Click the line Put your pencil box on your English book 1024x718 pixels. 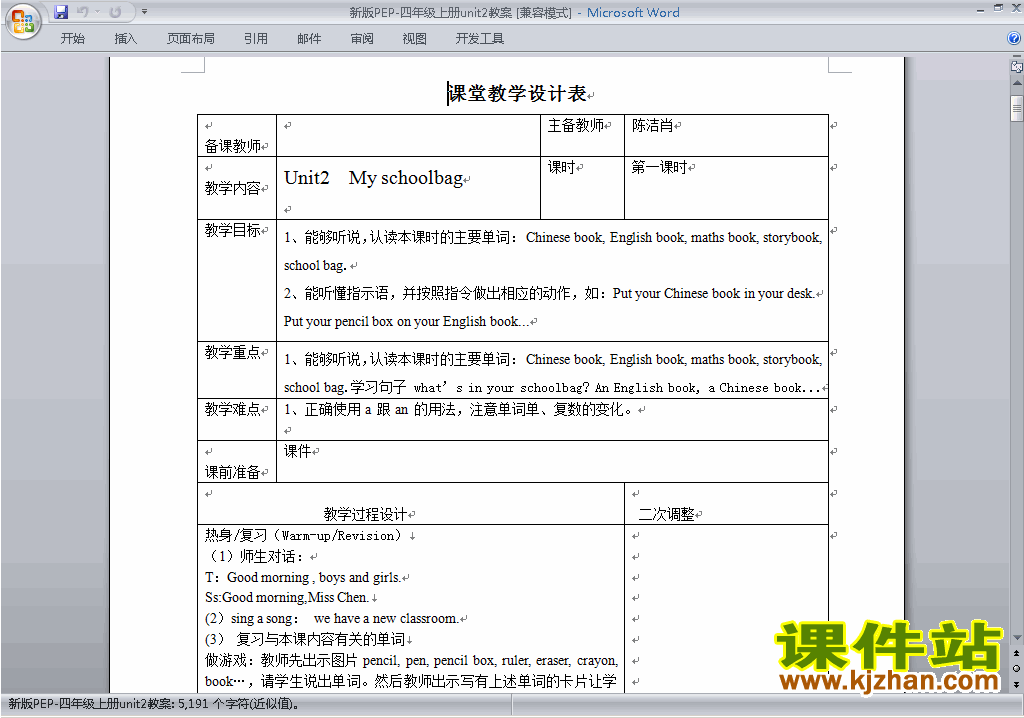(406, 321)
